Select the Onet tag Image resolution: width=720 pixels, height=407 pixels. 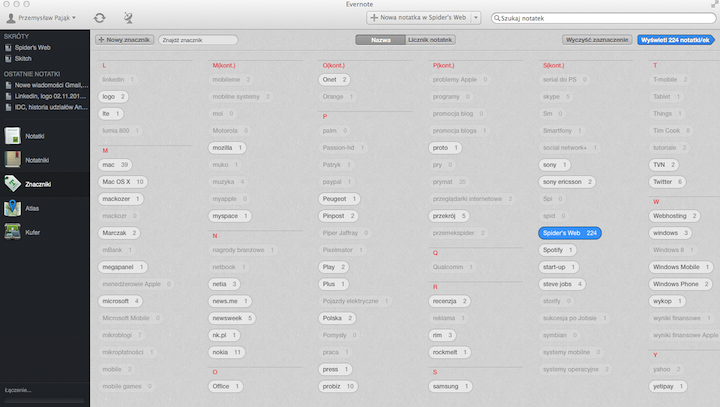point(334,79)
